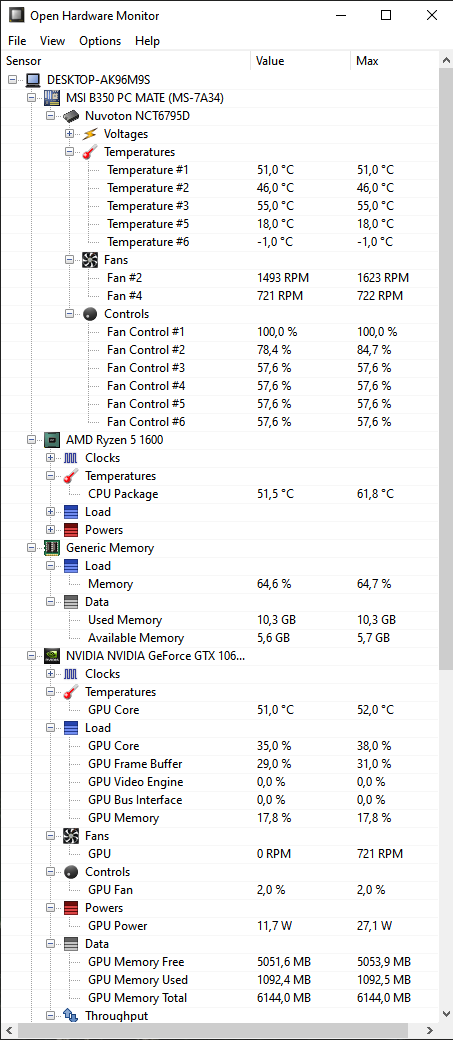
Task: Collapse the Throughput node
Action: point(50,1016)
